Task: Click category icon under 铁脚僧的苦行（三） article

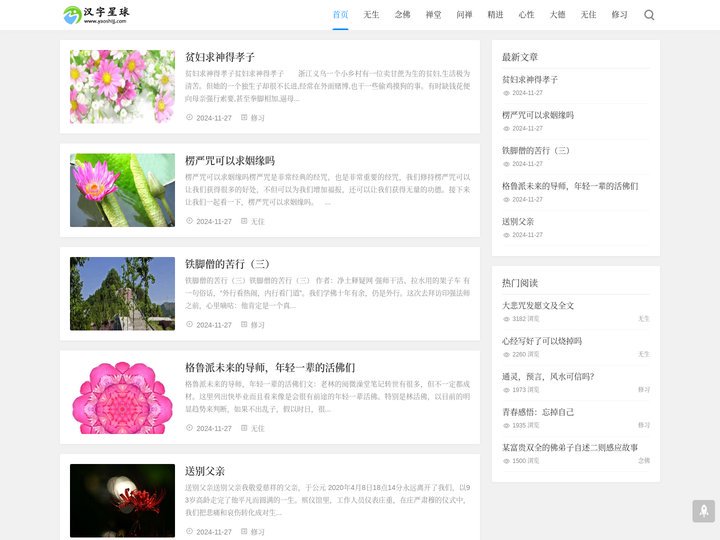Action: click(244, 324)
